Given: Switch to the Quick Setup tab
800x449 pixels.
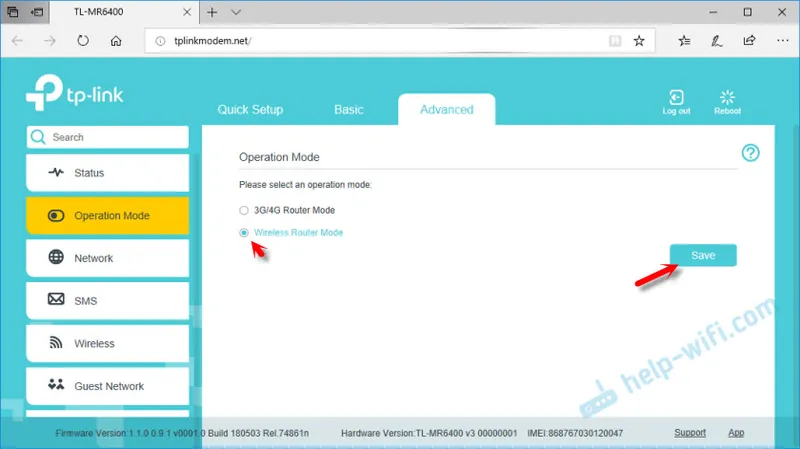Looking at the screenshot, I should tap(250, 110).
